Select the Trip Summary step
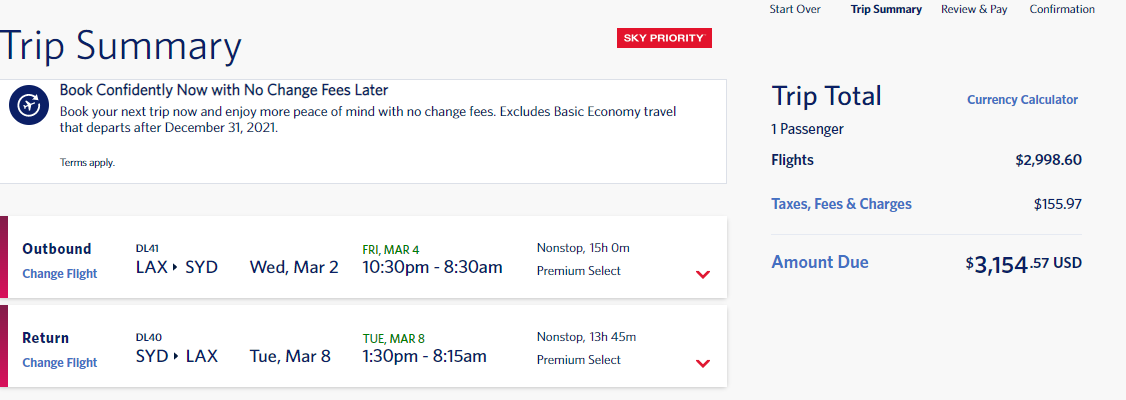This screenshot has width=1126, height=400. [886, 9]
